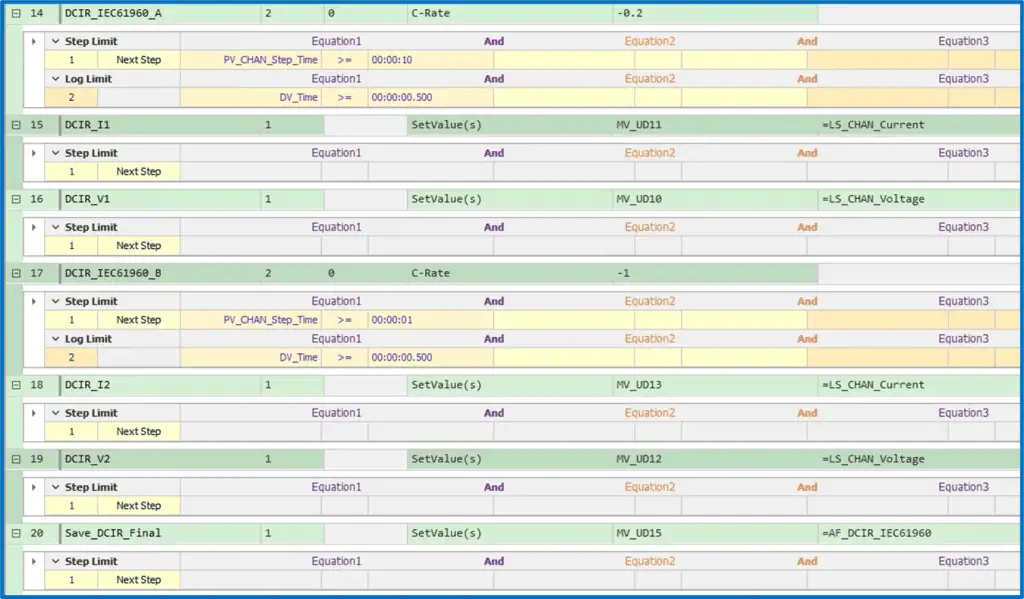
Task: Collapse Step Limit chevron under DCIR_V2
Action: coord(56,487)
